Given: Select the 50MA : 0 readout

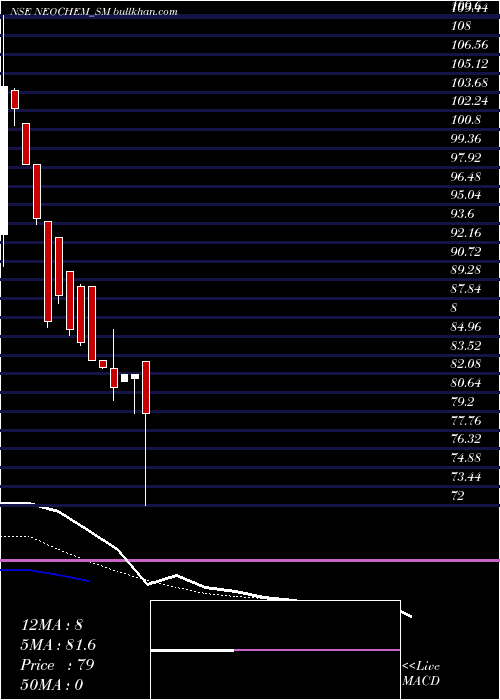Looking at the screenshot, I should point(52,685).
